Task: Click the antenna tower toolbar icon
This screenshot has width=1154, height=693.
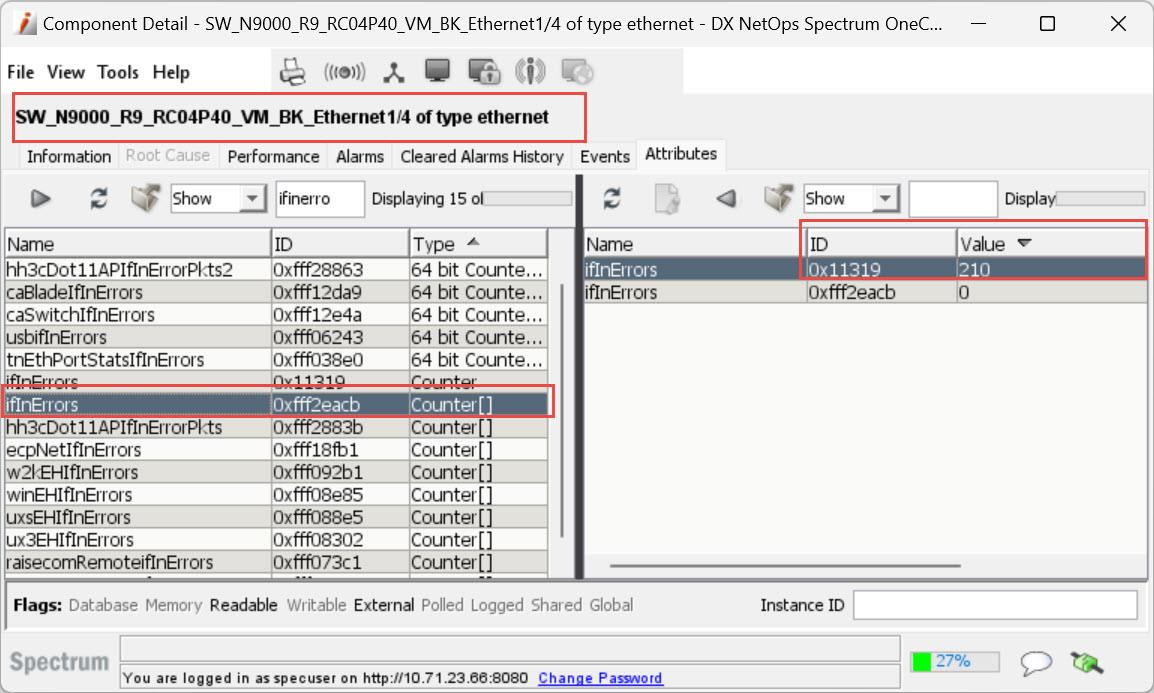Action: point(530,71)
